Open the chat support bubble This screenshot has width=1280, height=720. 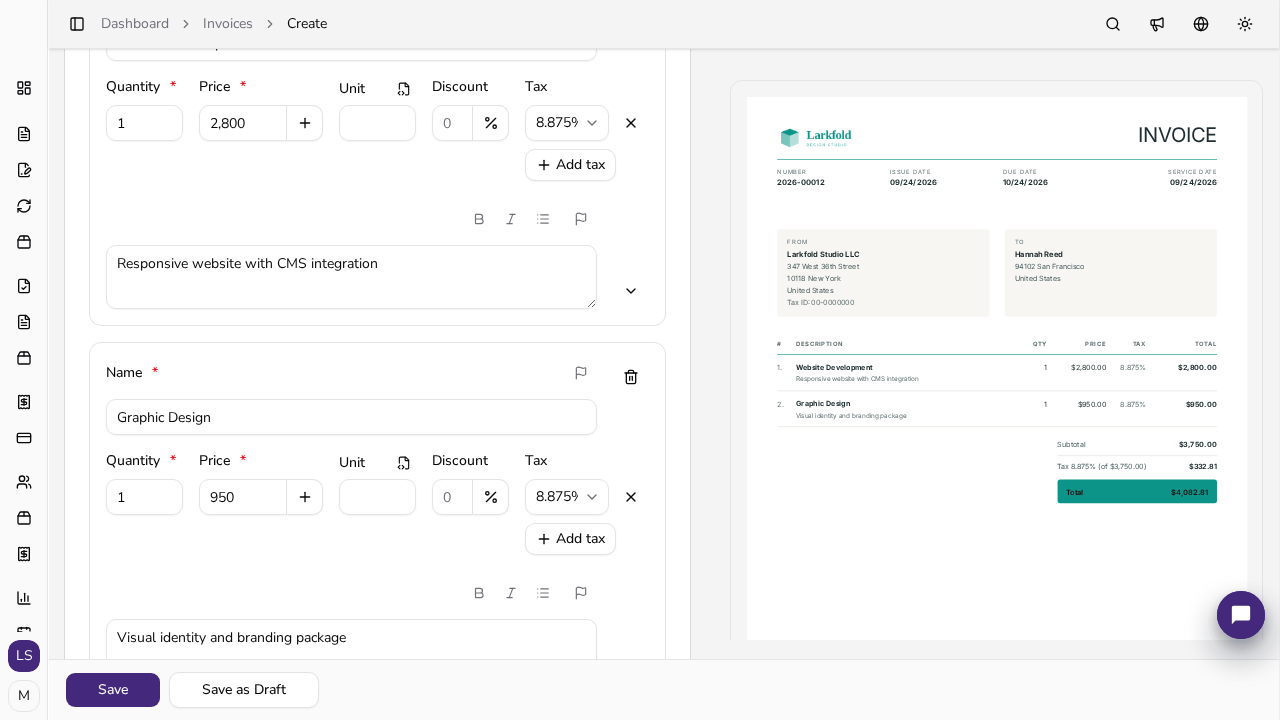(1241, 615)
